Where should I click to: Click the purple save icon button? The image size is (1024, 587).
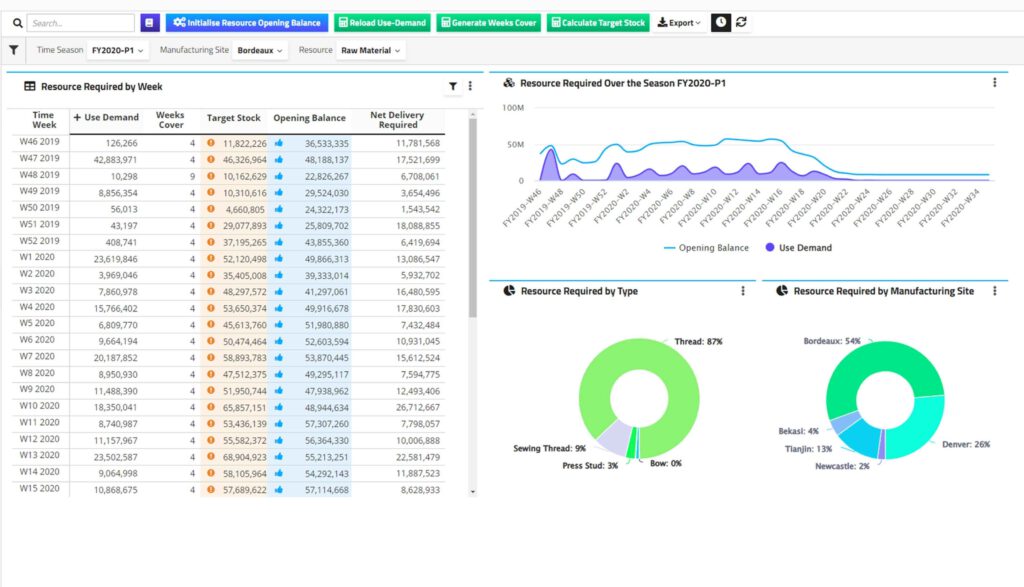[149, 22]
